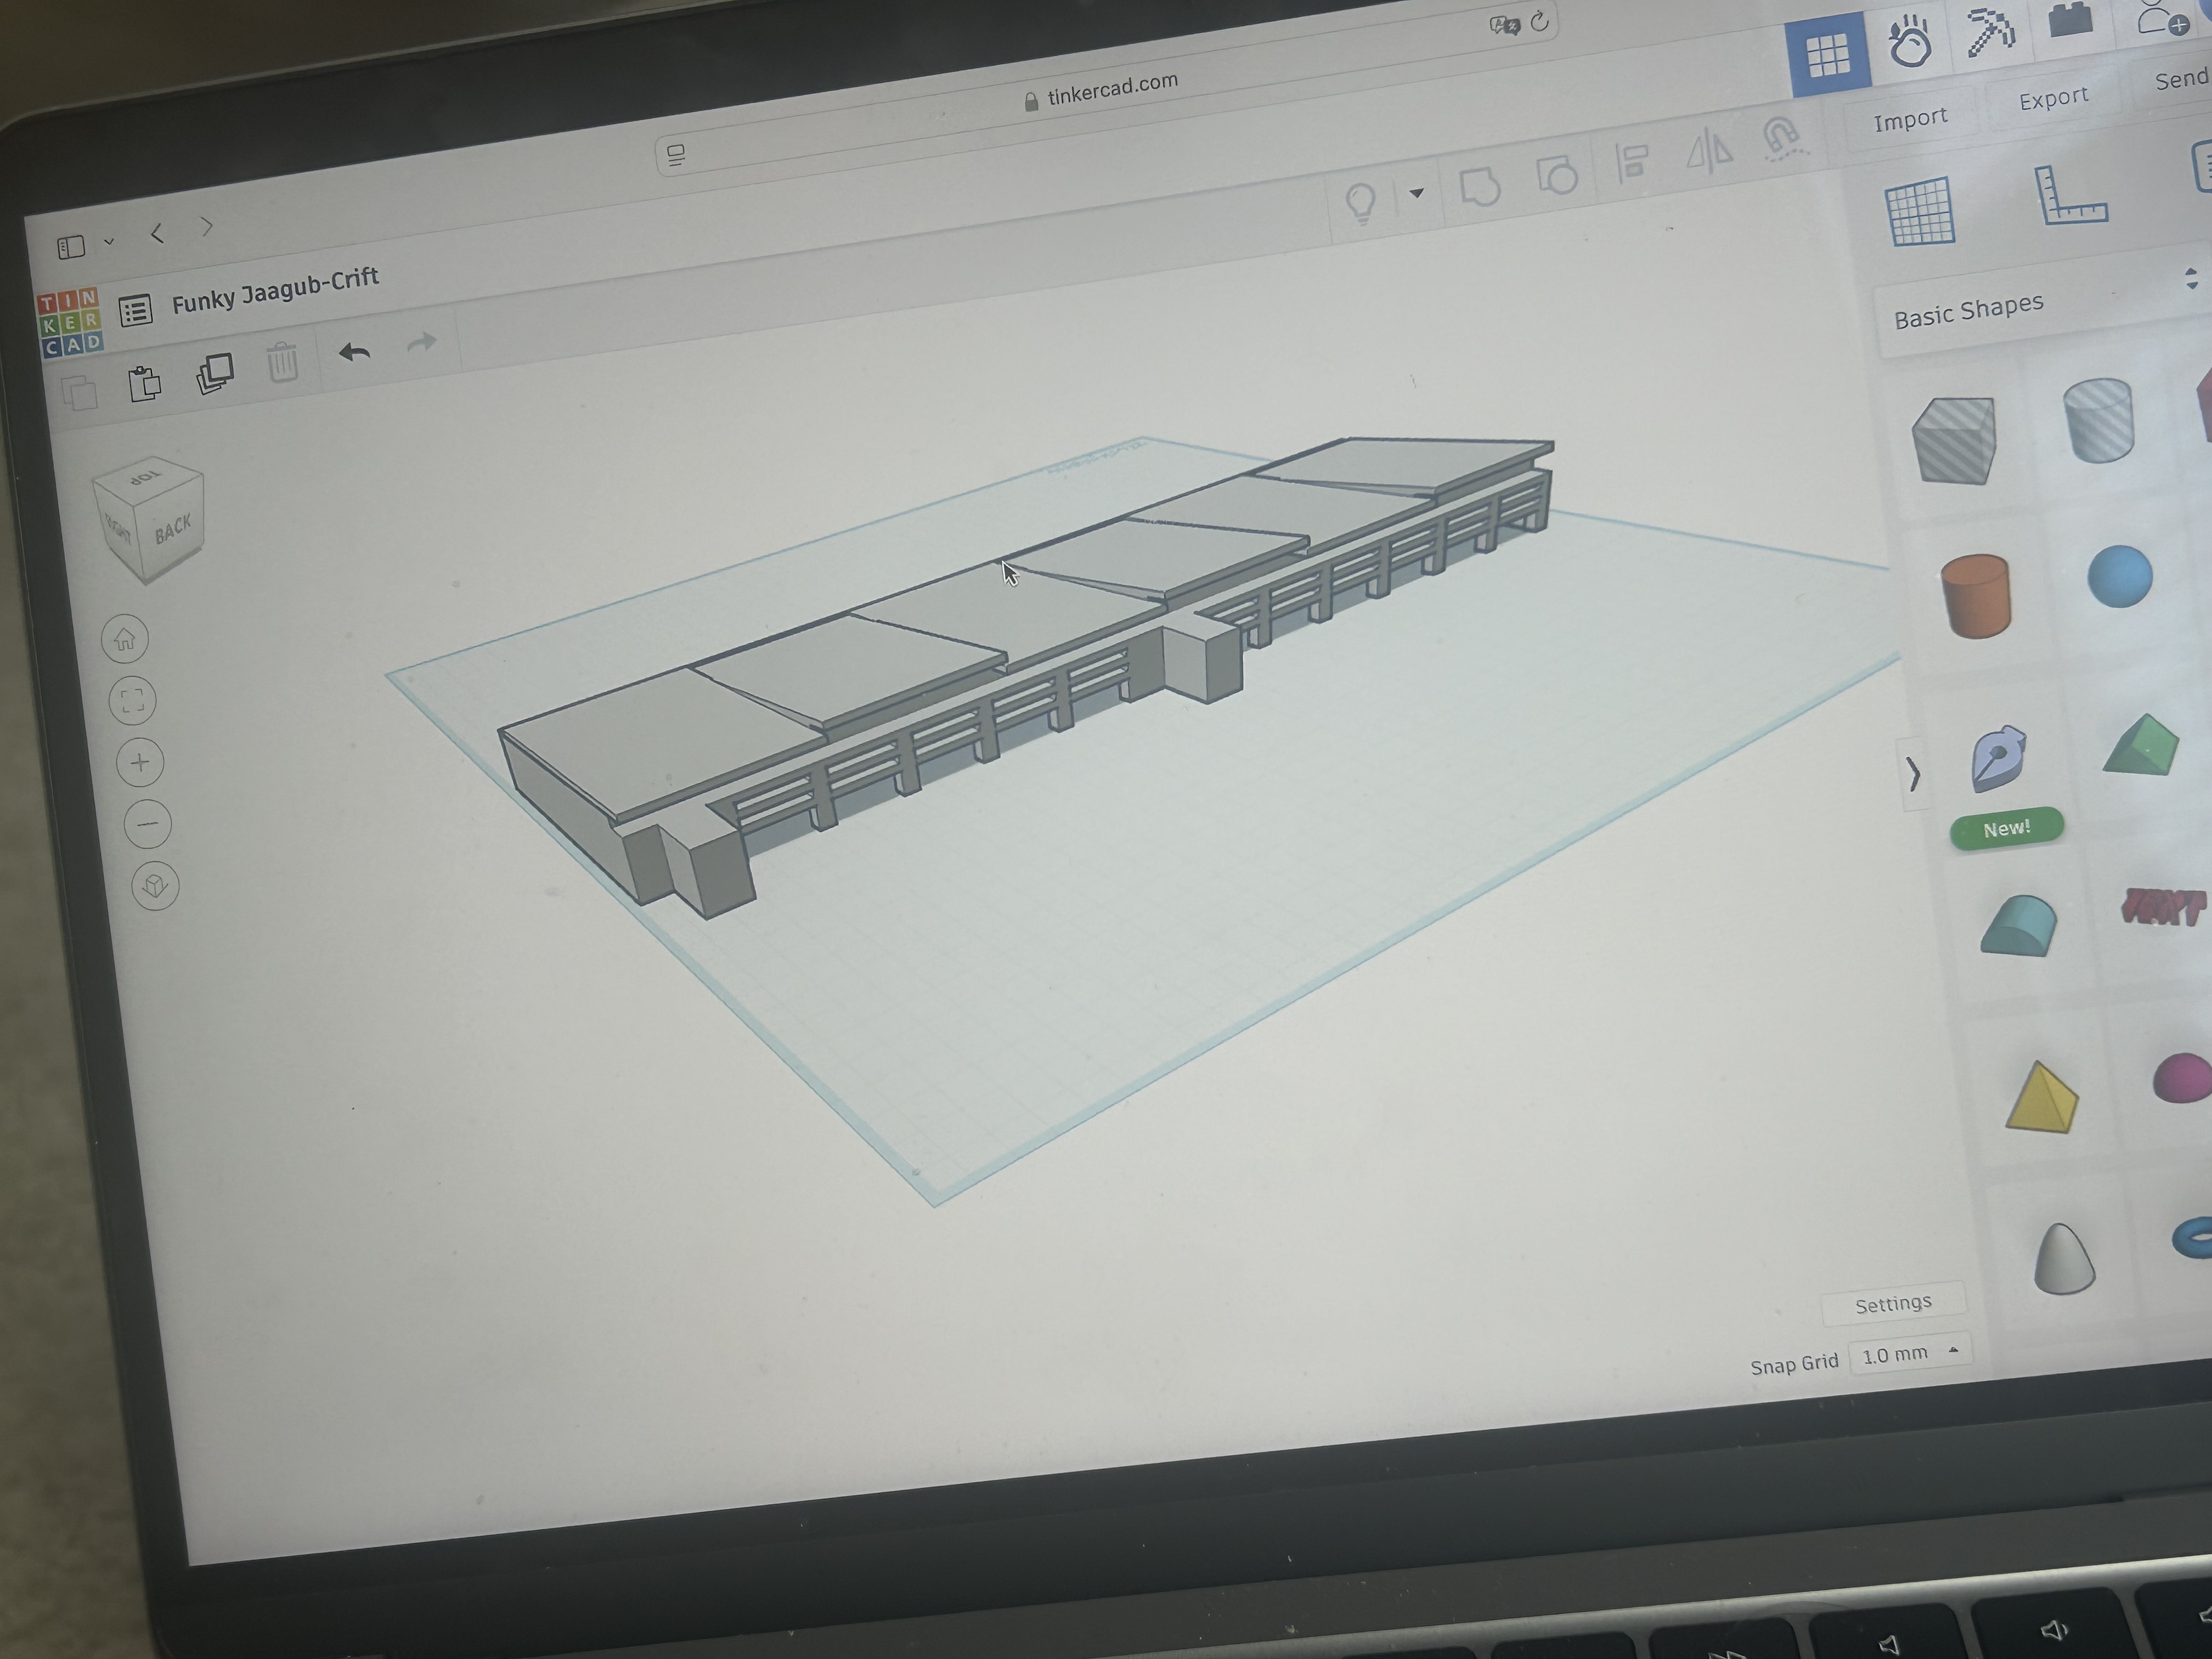
Task: Toggle the perspective/orthographic view cube icon
Action: coord(156,886)
